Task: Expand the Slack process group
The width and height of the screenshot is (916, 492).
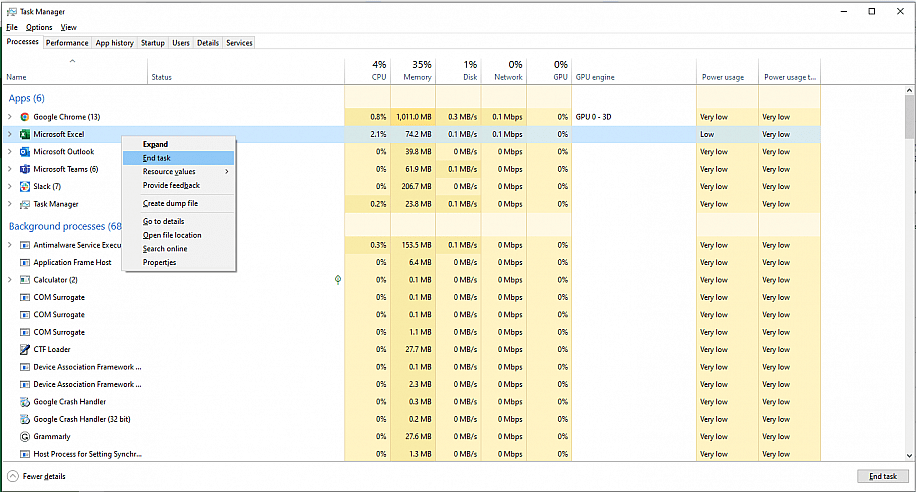Action: [9, 186]
